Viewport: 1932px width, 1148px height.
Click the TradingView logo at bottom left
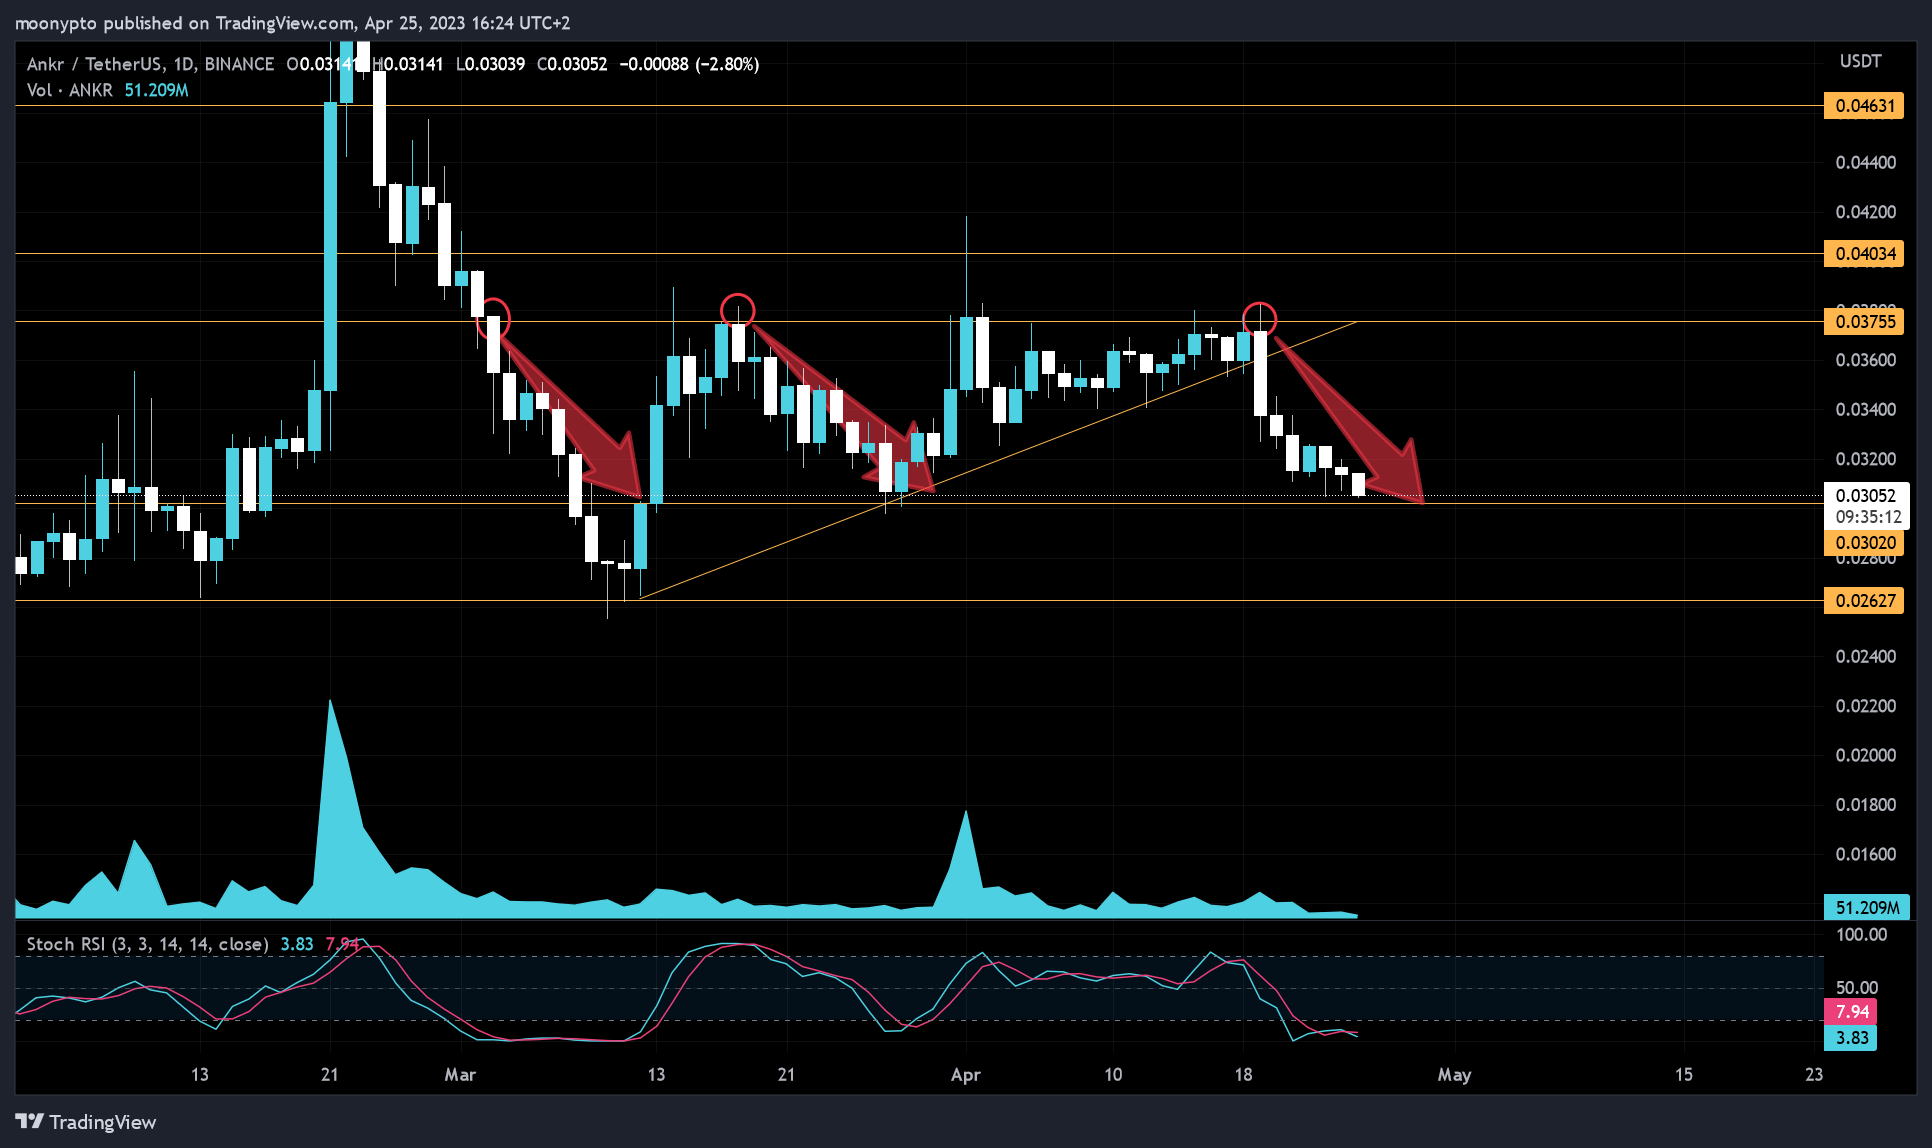point(86,1122)
